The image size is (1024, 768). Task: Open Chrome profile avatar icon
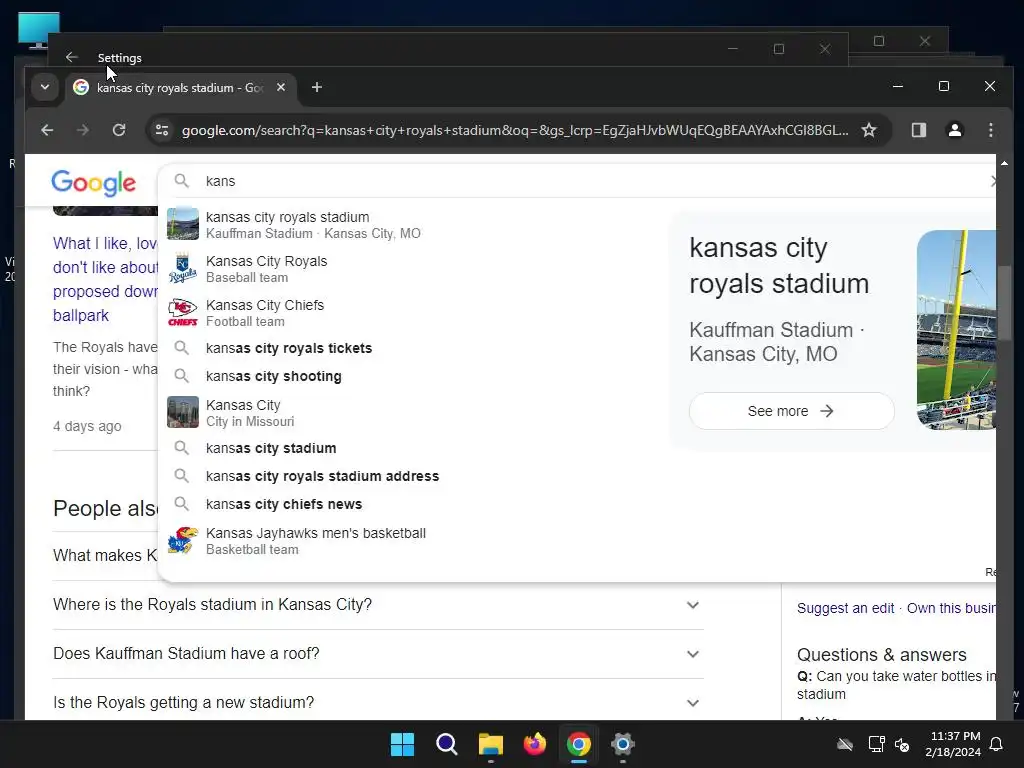click(955, 130)
